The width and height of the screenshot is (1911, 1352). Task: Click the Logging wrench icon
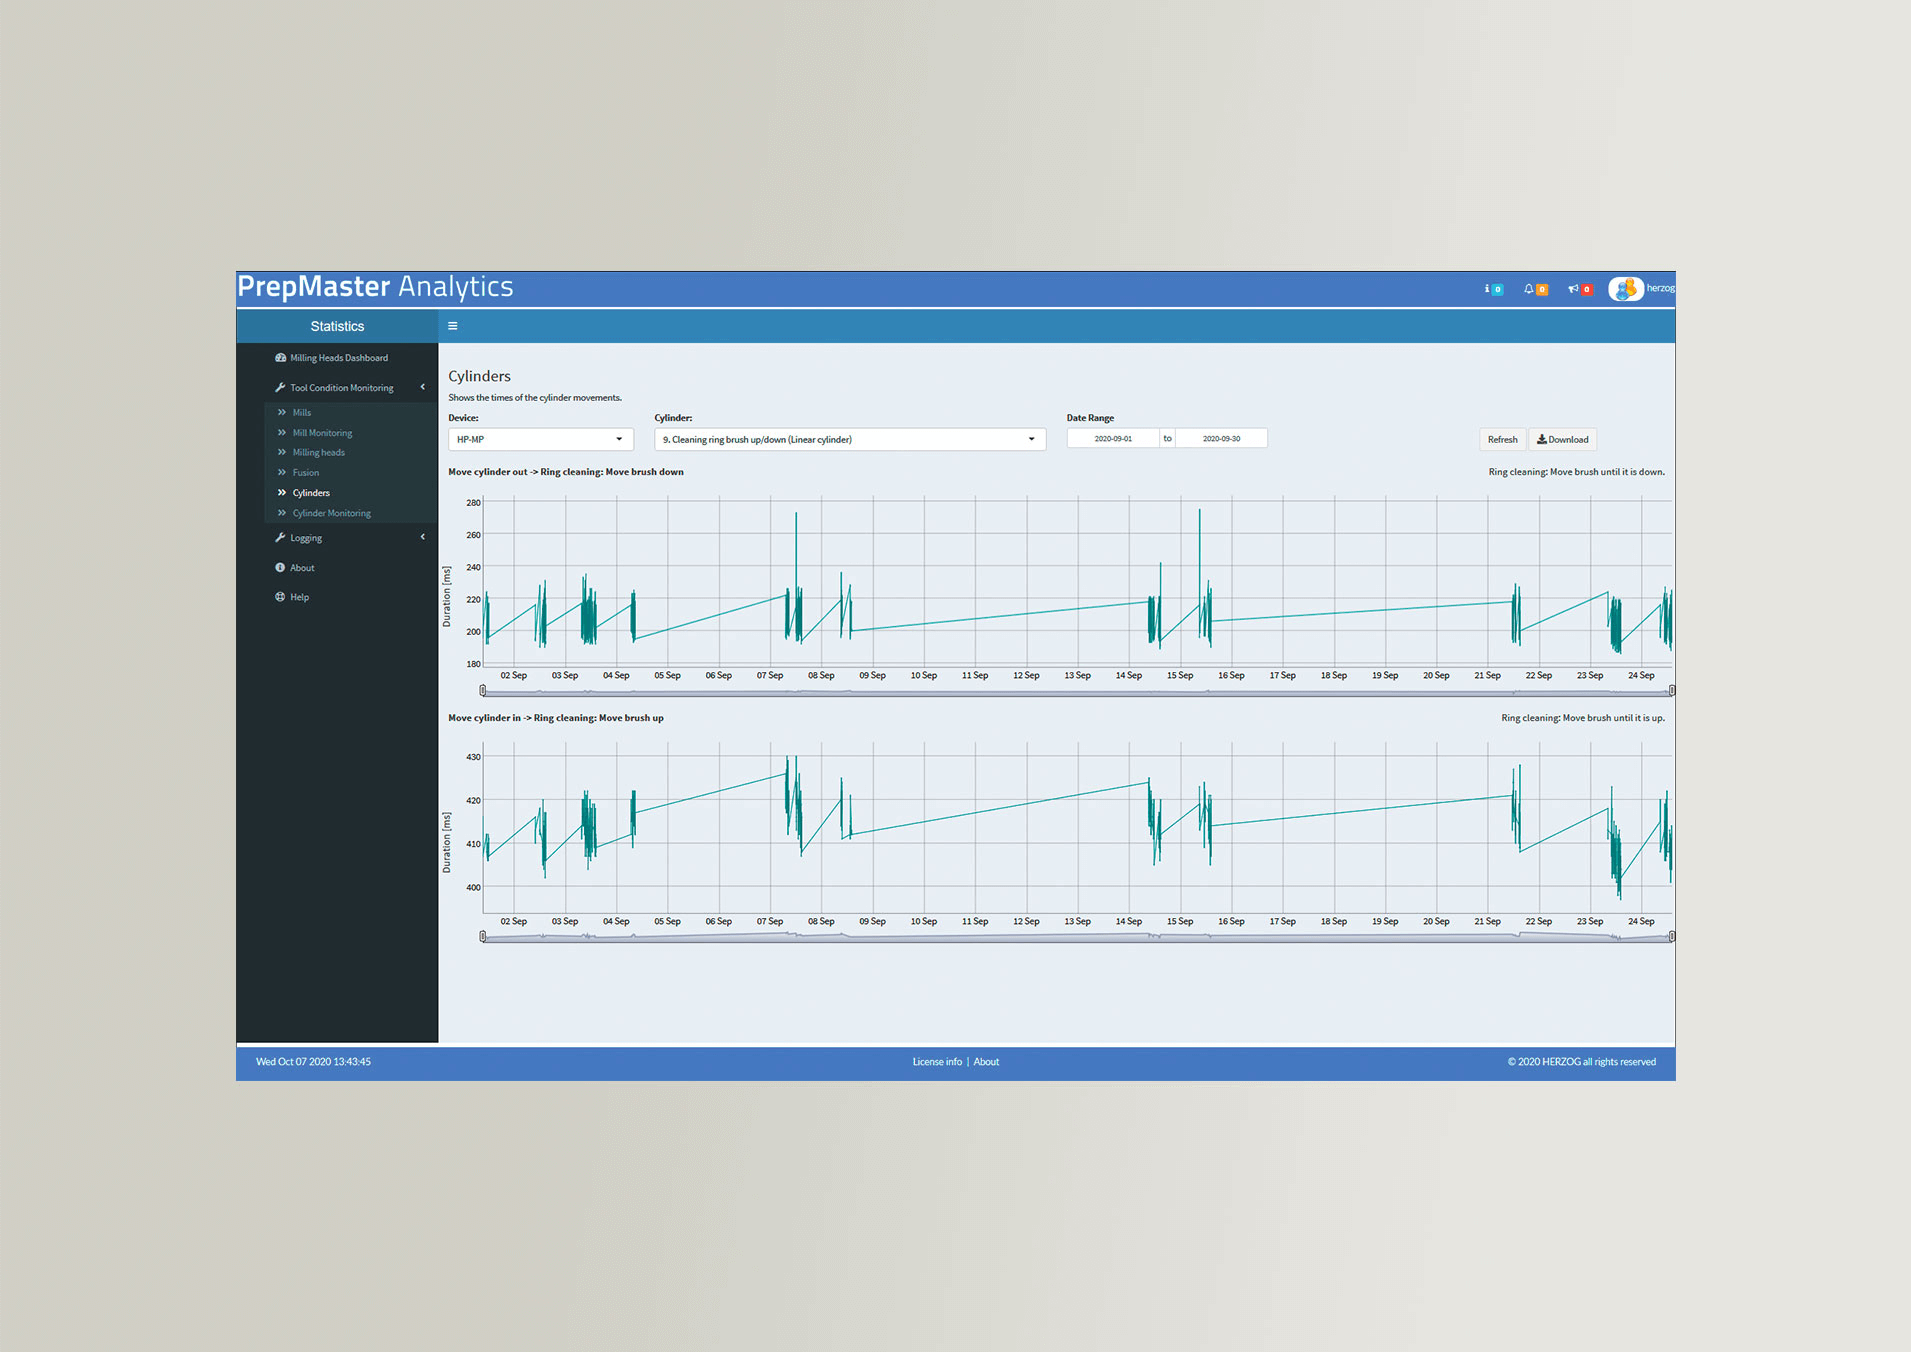pyautogui.click(x=280, y=538)
